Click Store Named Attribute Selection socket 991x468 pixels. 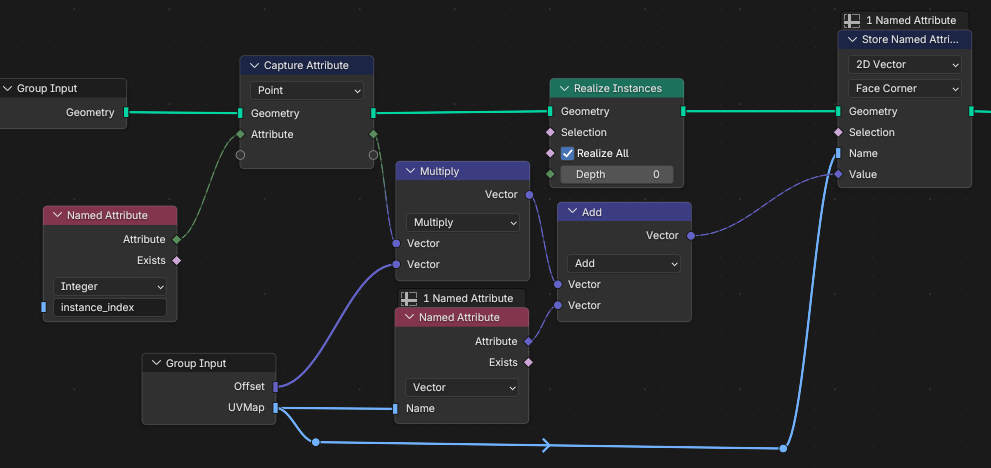838,132
